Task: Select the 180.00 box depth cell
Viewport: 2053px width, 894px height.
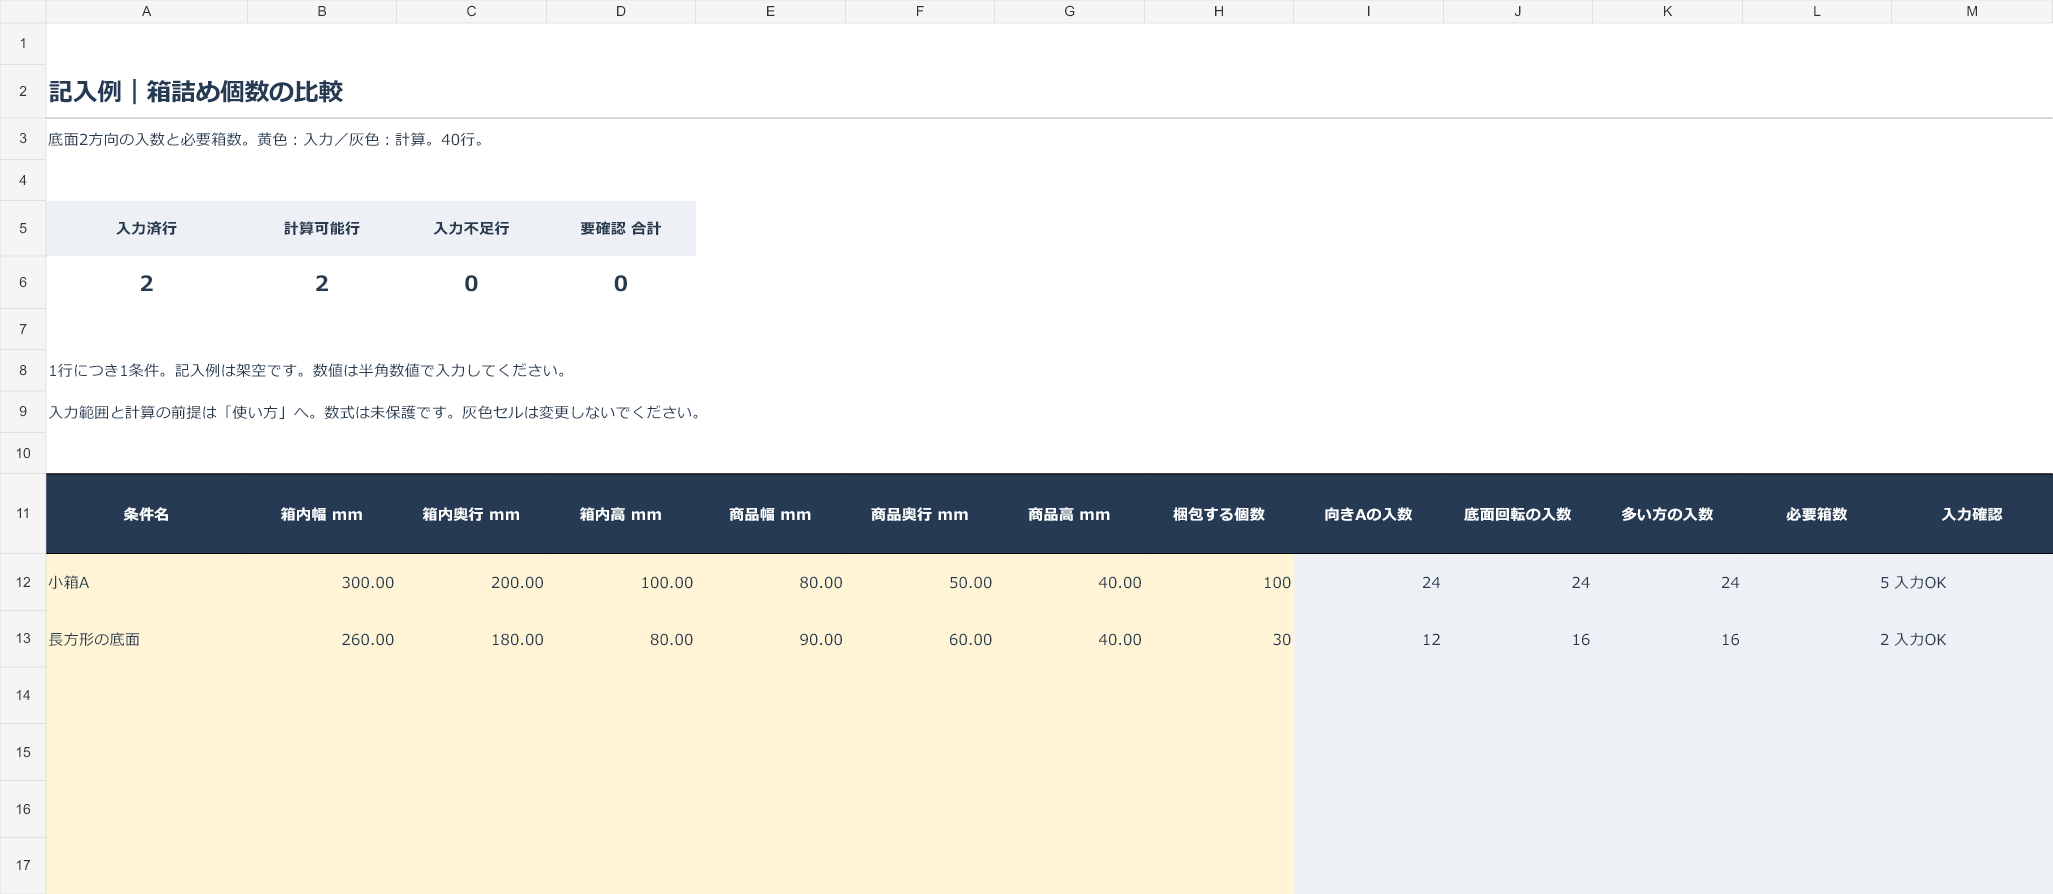Action: (471, 640)
